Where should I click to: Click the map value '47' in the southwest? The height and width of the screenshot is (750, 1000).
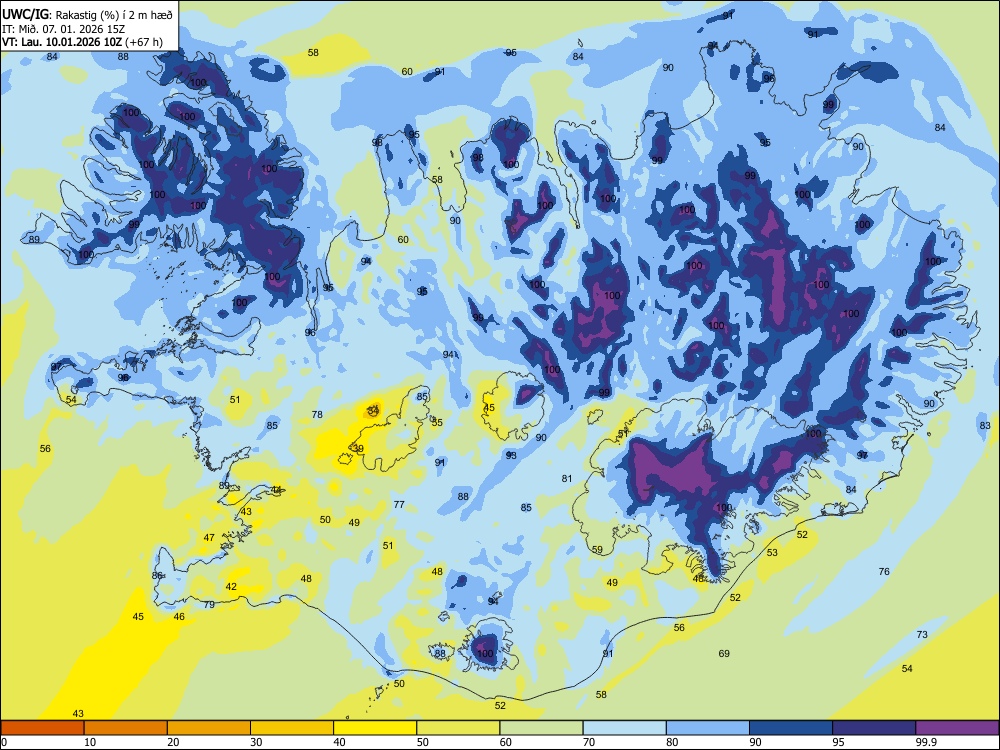209,538
